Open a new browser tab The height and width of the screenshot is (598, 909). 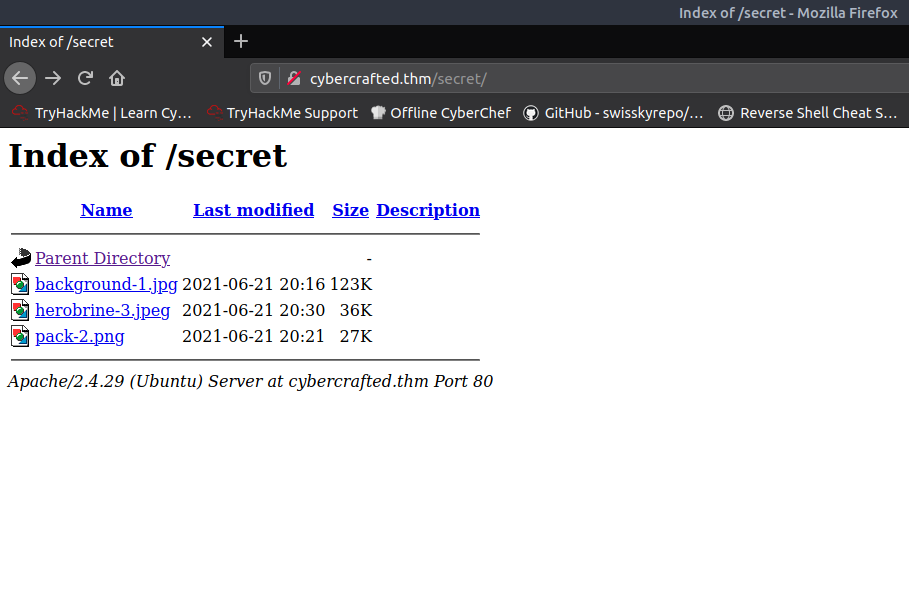240,41
